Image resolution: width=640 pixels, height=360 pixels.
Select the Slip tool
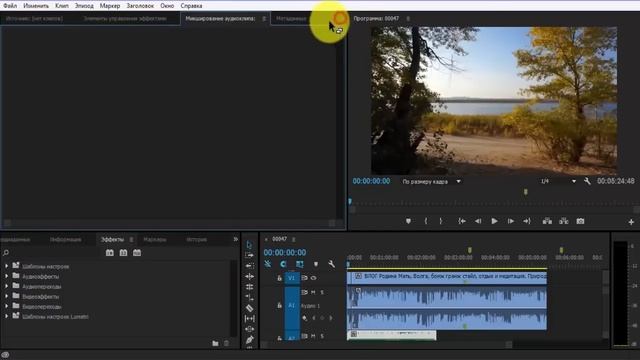tap(249, 318)
